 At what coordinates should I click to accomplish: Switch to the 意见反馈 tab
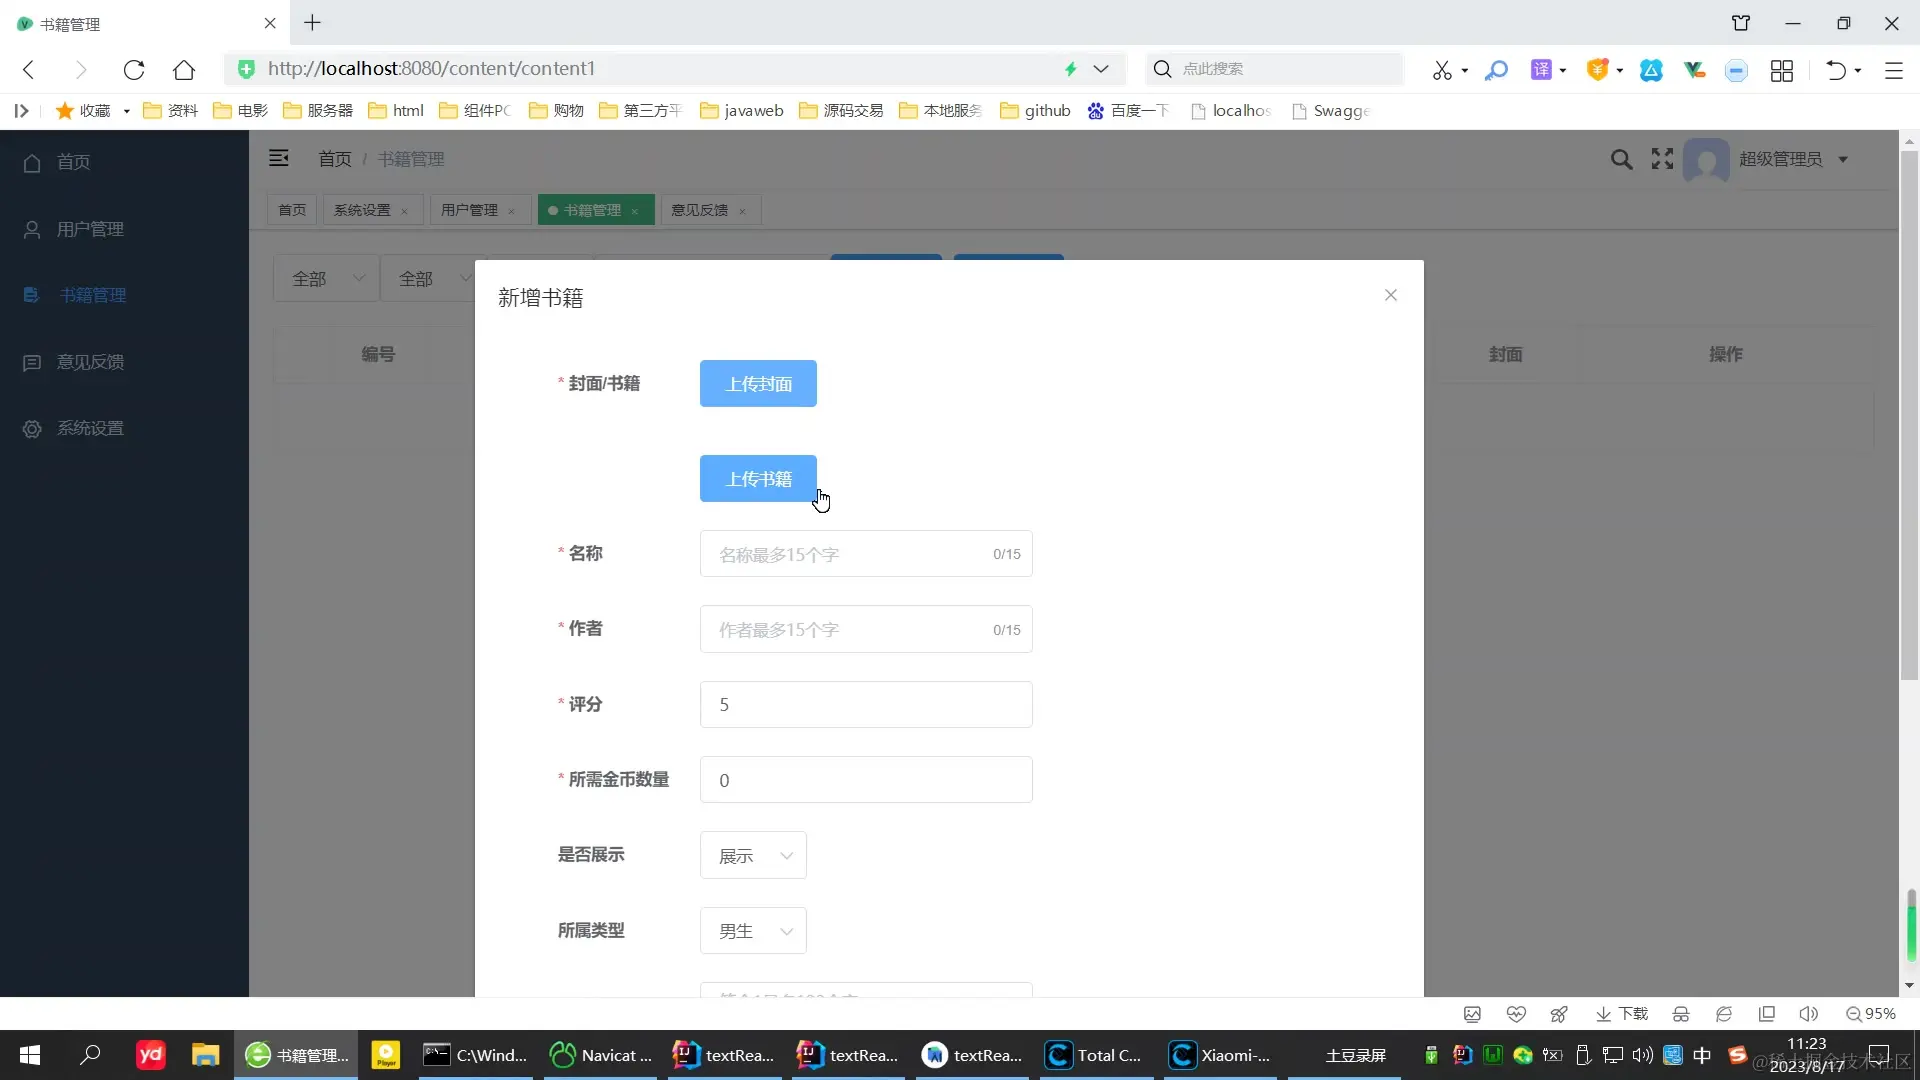pyautogui.click(x=699, y=210)
